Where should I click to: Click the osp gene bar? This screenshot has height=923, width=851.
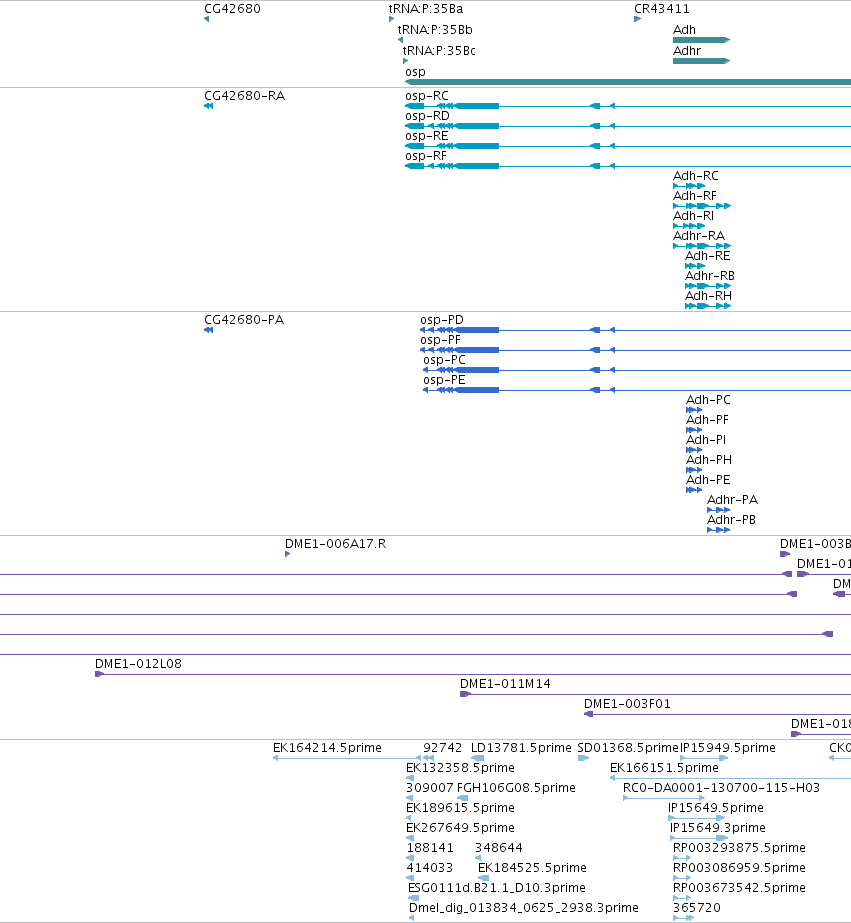click(628, 82)
